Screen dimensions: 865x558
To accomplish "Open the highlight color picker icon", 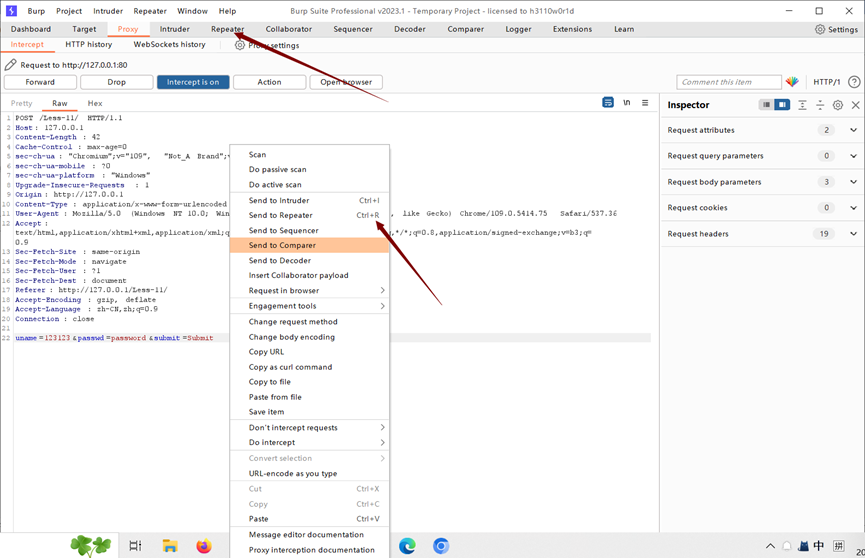I will point(792,82).
